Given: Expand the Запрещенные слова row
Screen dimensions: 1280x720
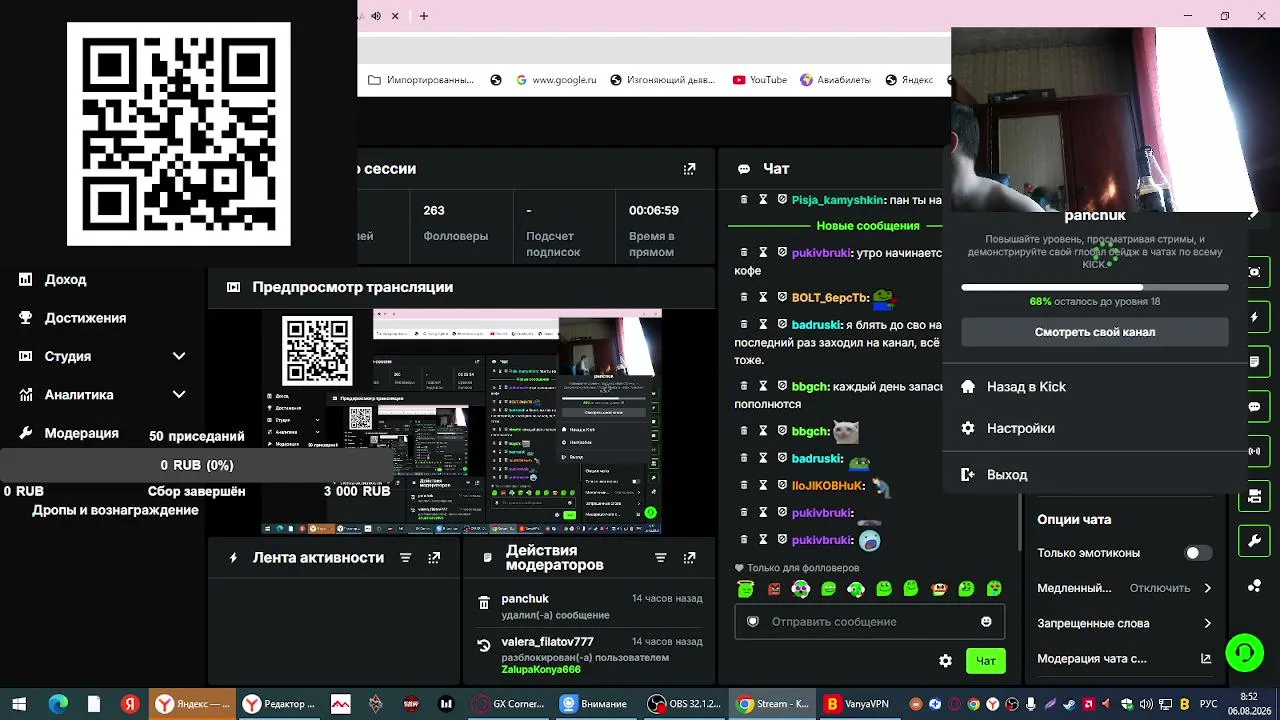Looking at the screenshot, I should pos(1125,623).
